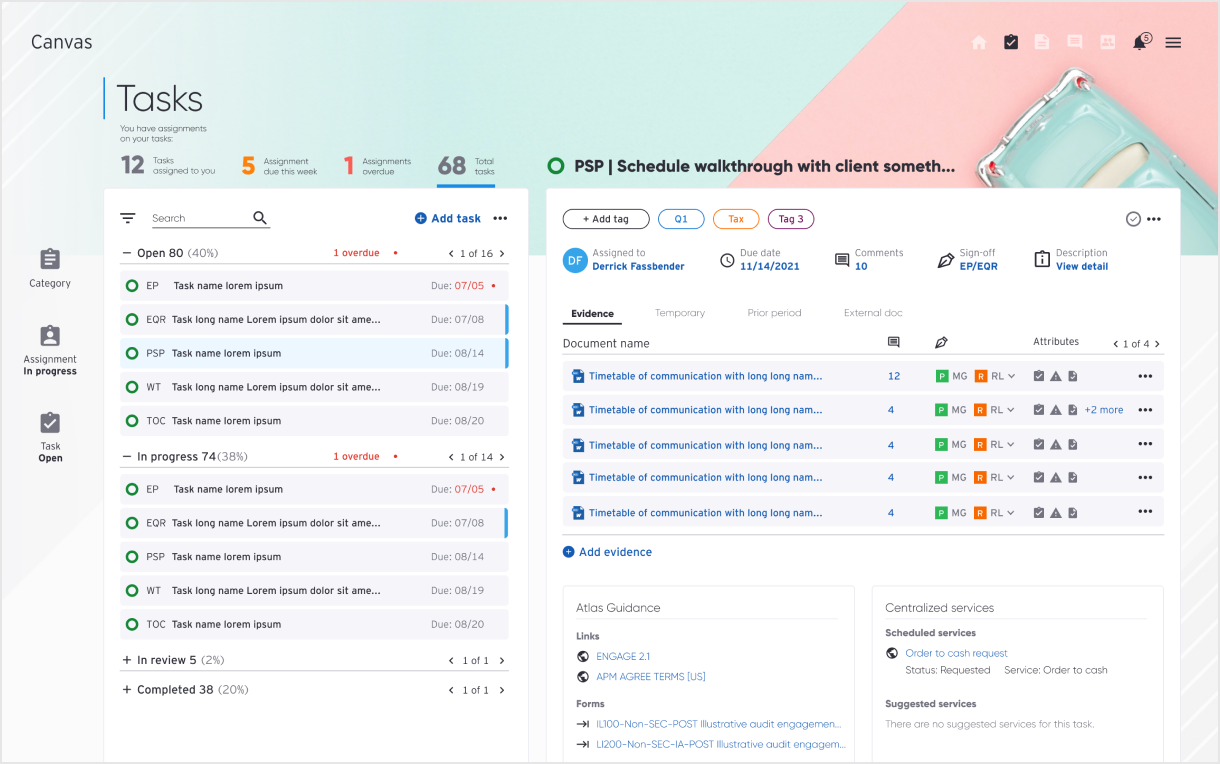This screenshot has width=1220, height=764.
Task: Switch to the External doc tab
Action: point(873,313)
